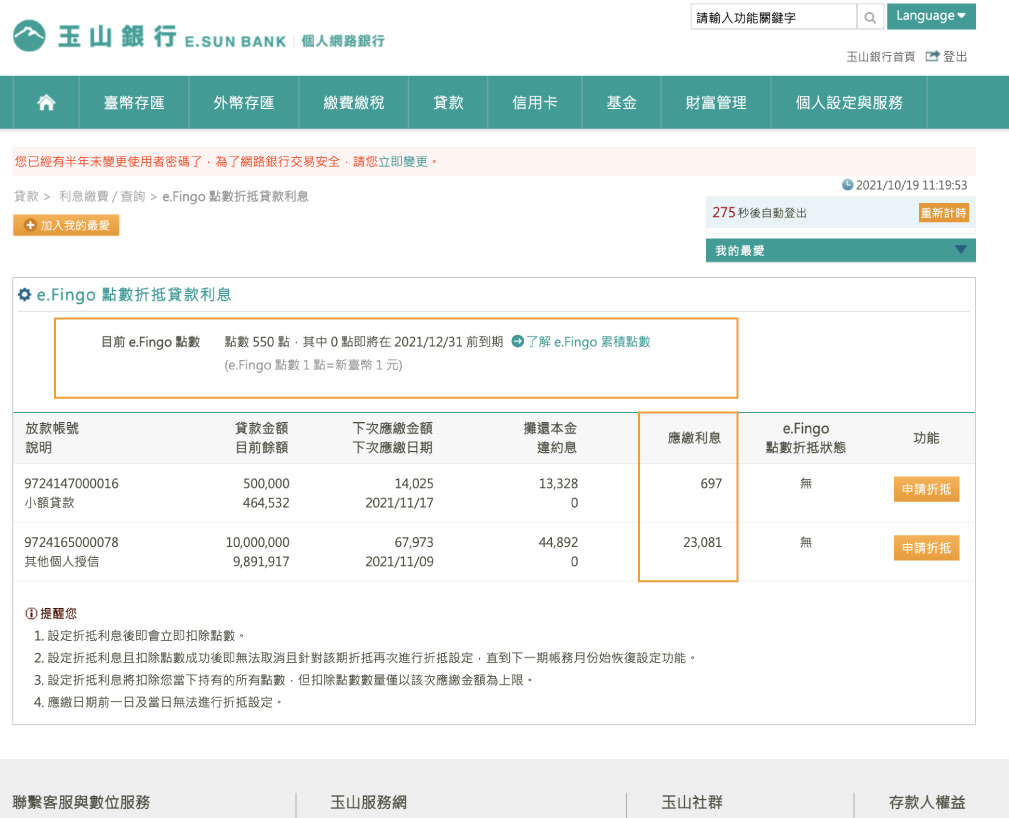Click the 加入我的最愛 button
Image resolution: width=1009 pixels, height=818 pixels.
(x=66, y=225)
